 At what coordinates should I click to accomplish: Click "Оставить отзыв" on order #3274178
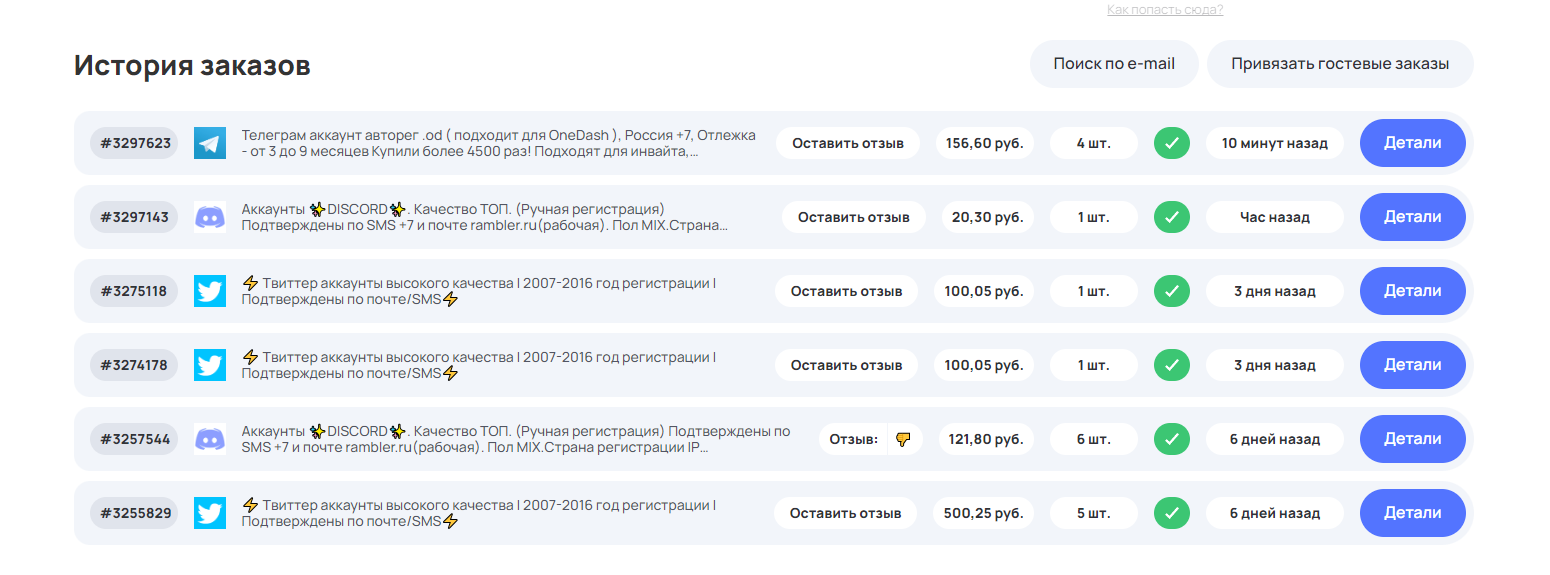point(846,365)
